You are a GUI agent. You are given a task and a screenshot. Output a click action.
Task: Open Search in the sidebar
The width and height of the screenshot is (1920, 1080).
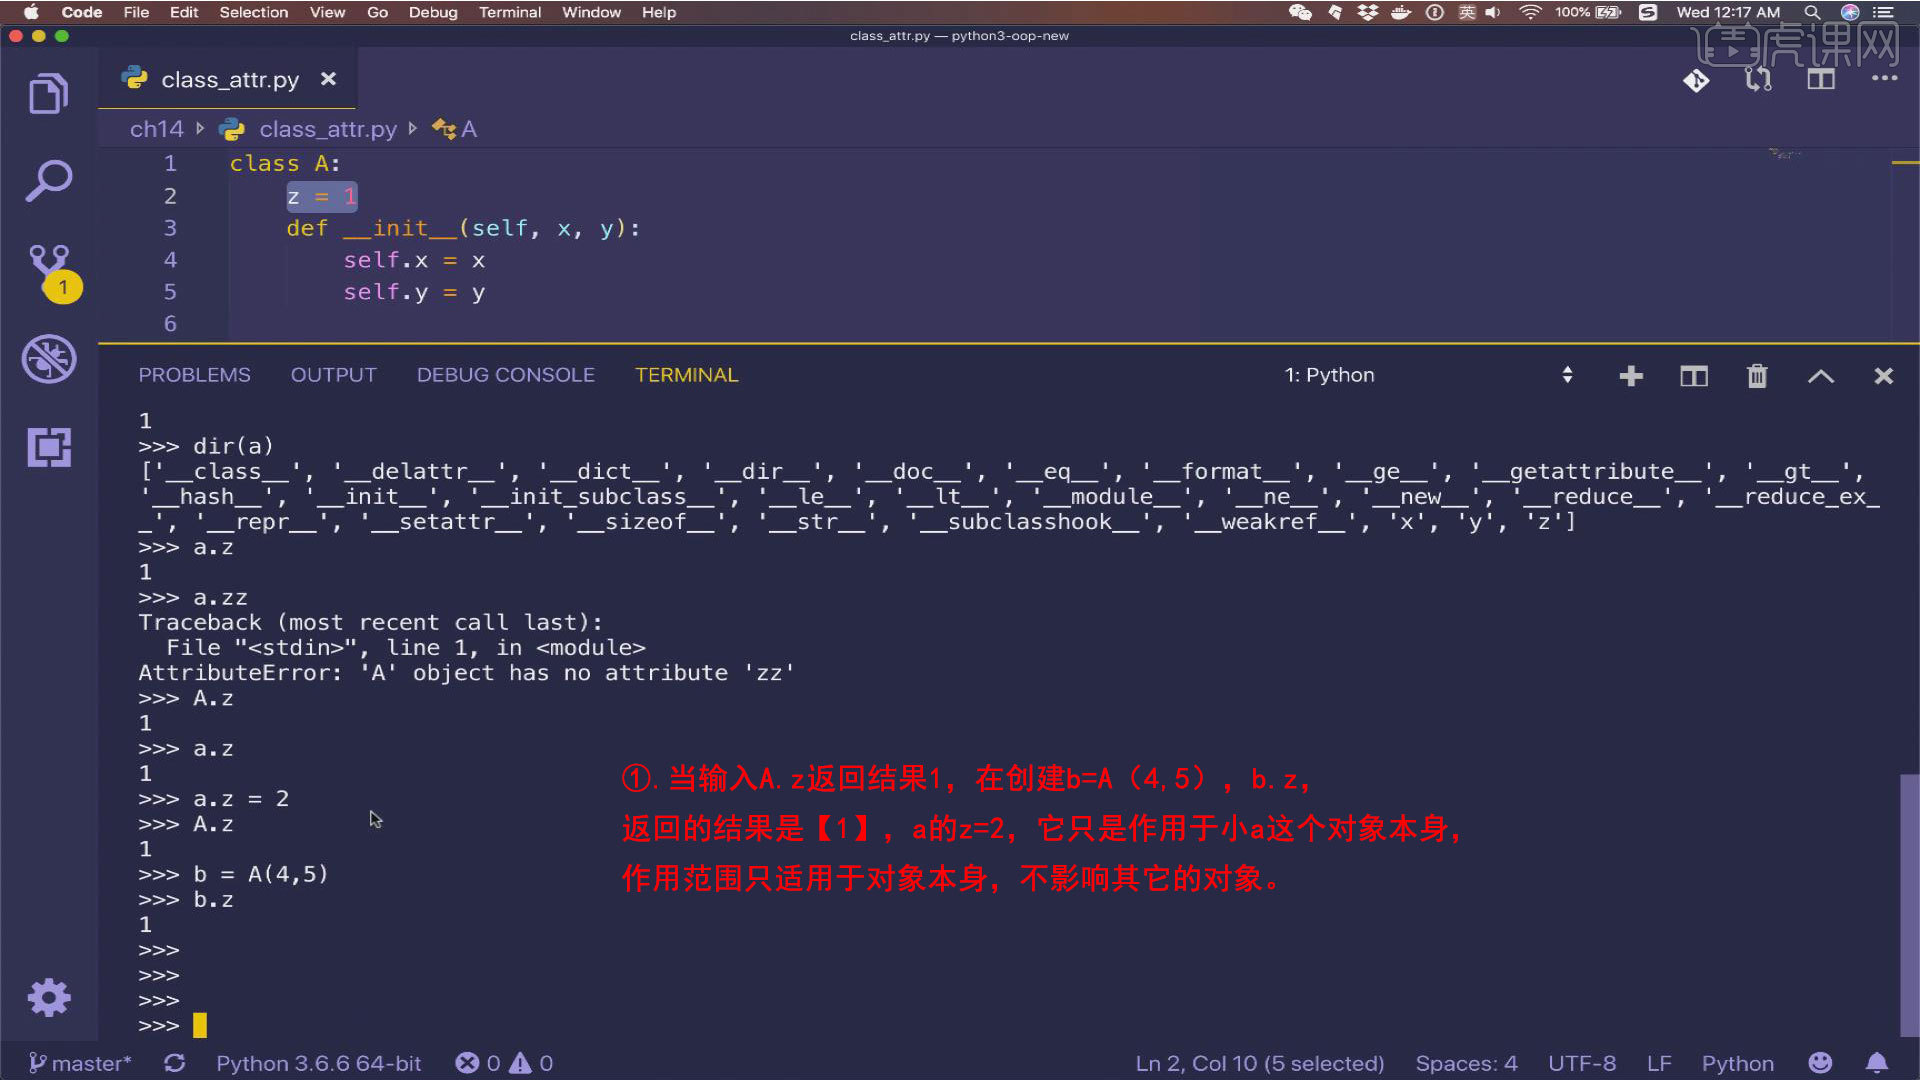49,178
